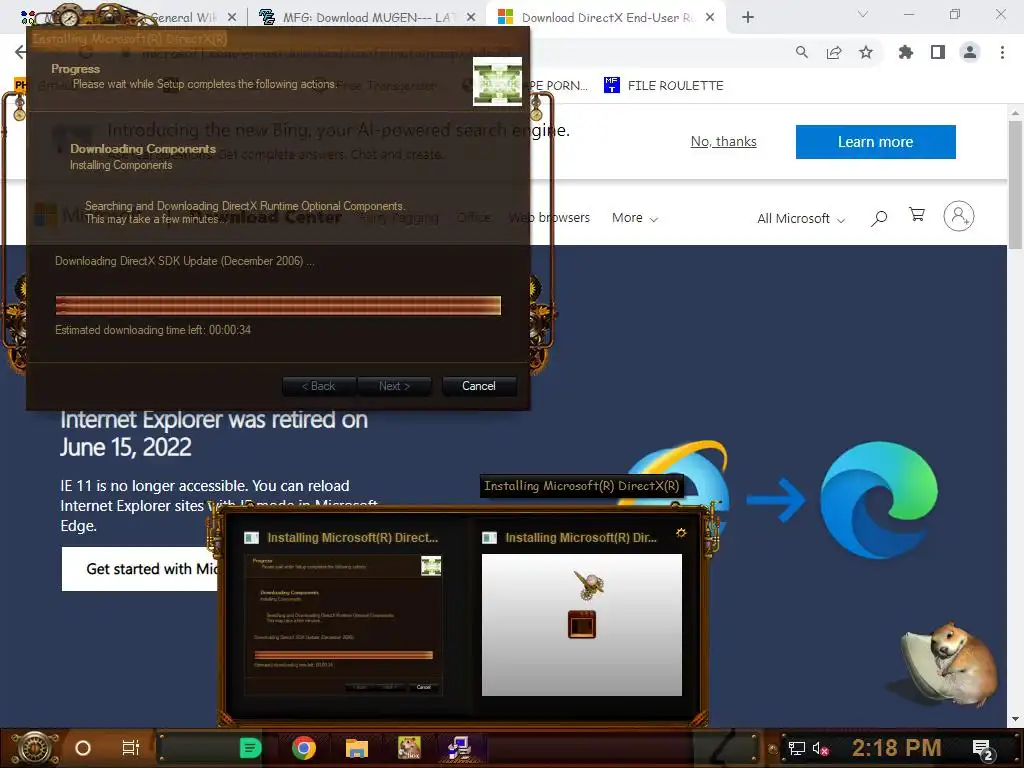Open FILE ROULETTE bookmark
The image size is (1024, 768).
coord(664,86)
